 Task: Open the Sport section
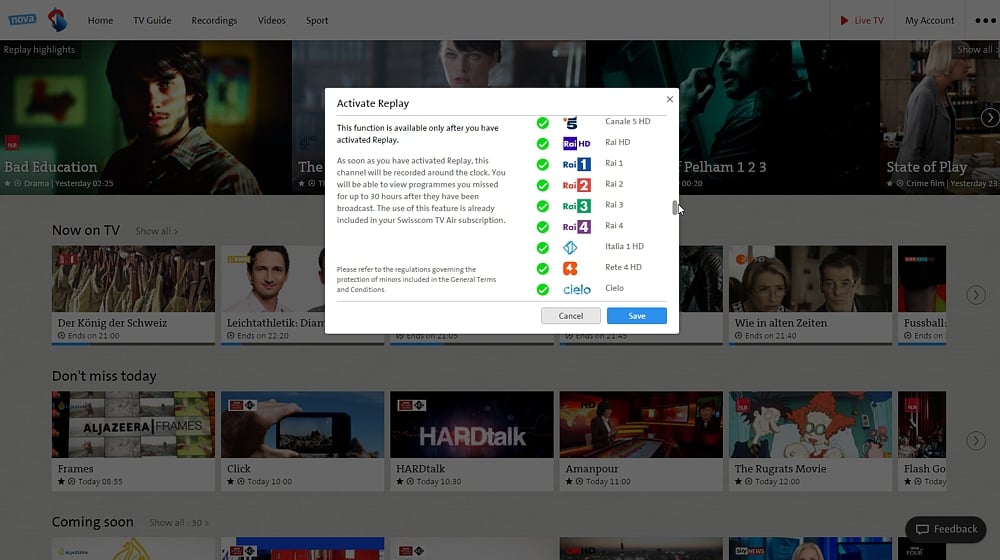tap(317, 20)
